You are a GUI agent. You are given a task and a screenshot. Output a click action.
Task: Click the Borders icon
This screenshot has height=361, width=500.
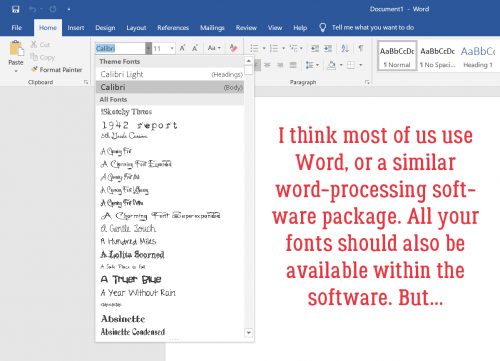click(x=351, y=65)
